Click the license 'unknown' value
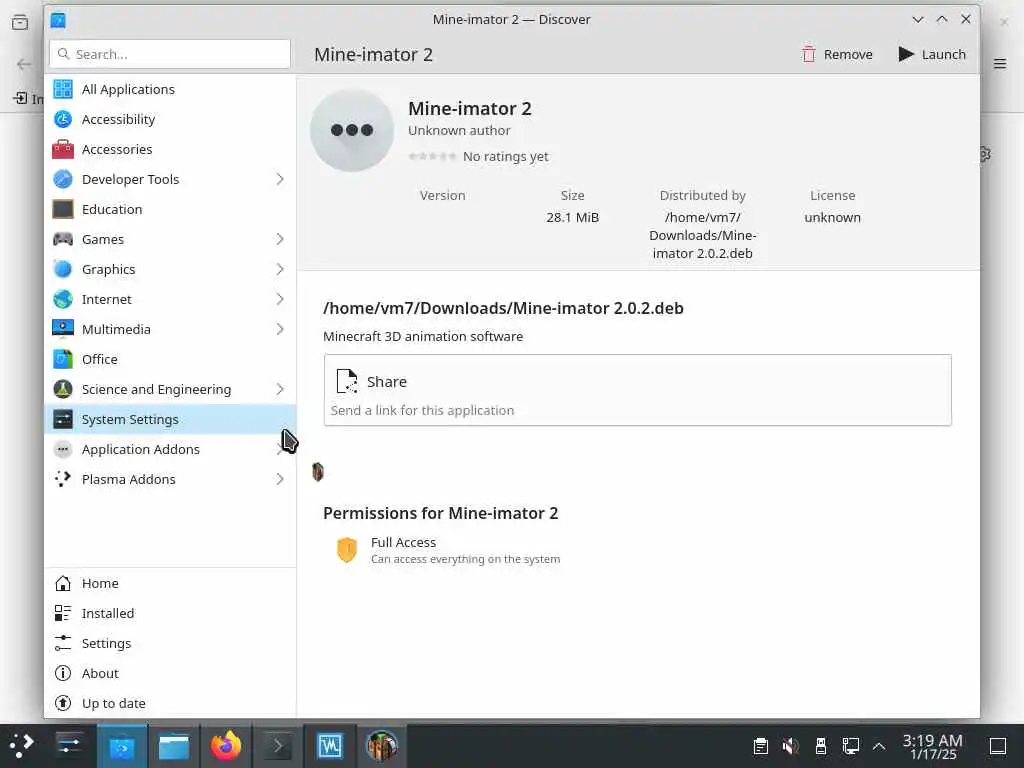The image size is (1024, 768). 833,217
